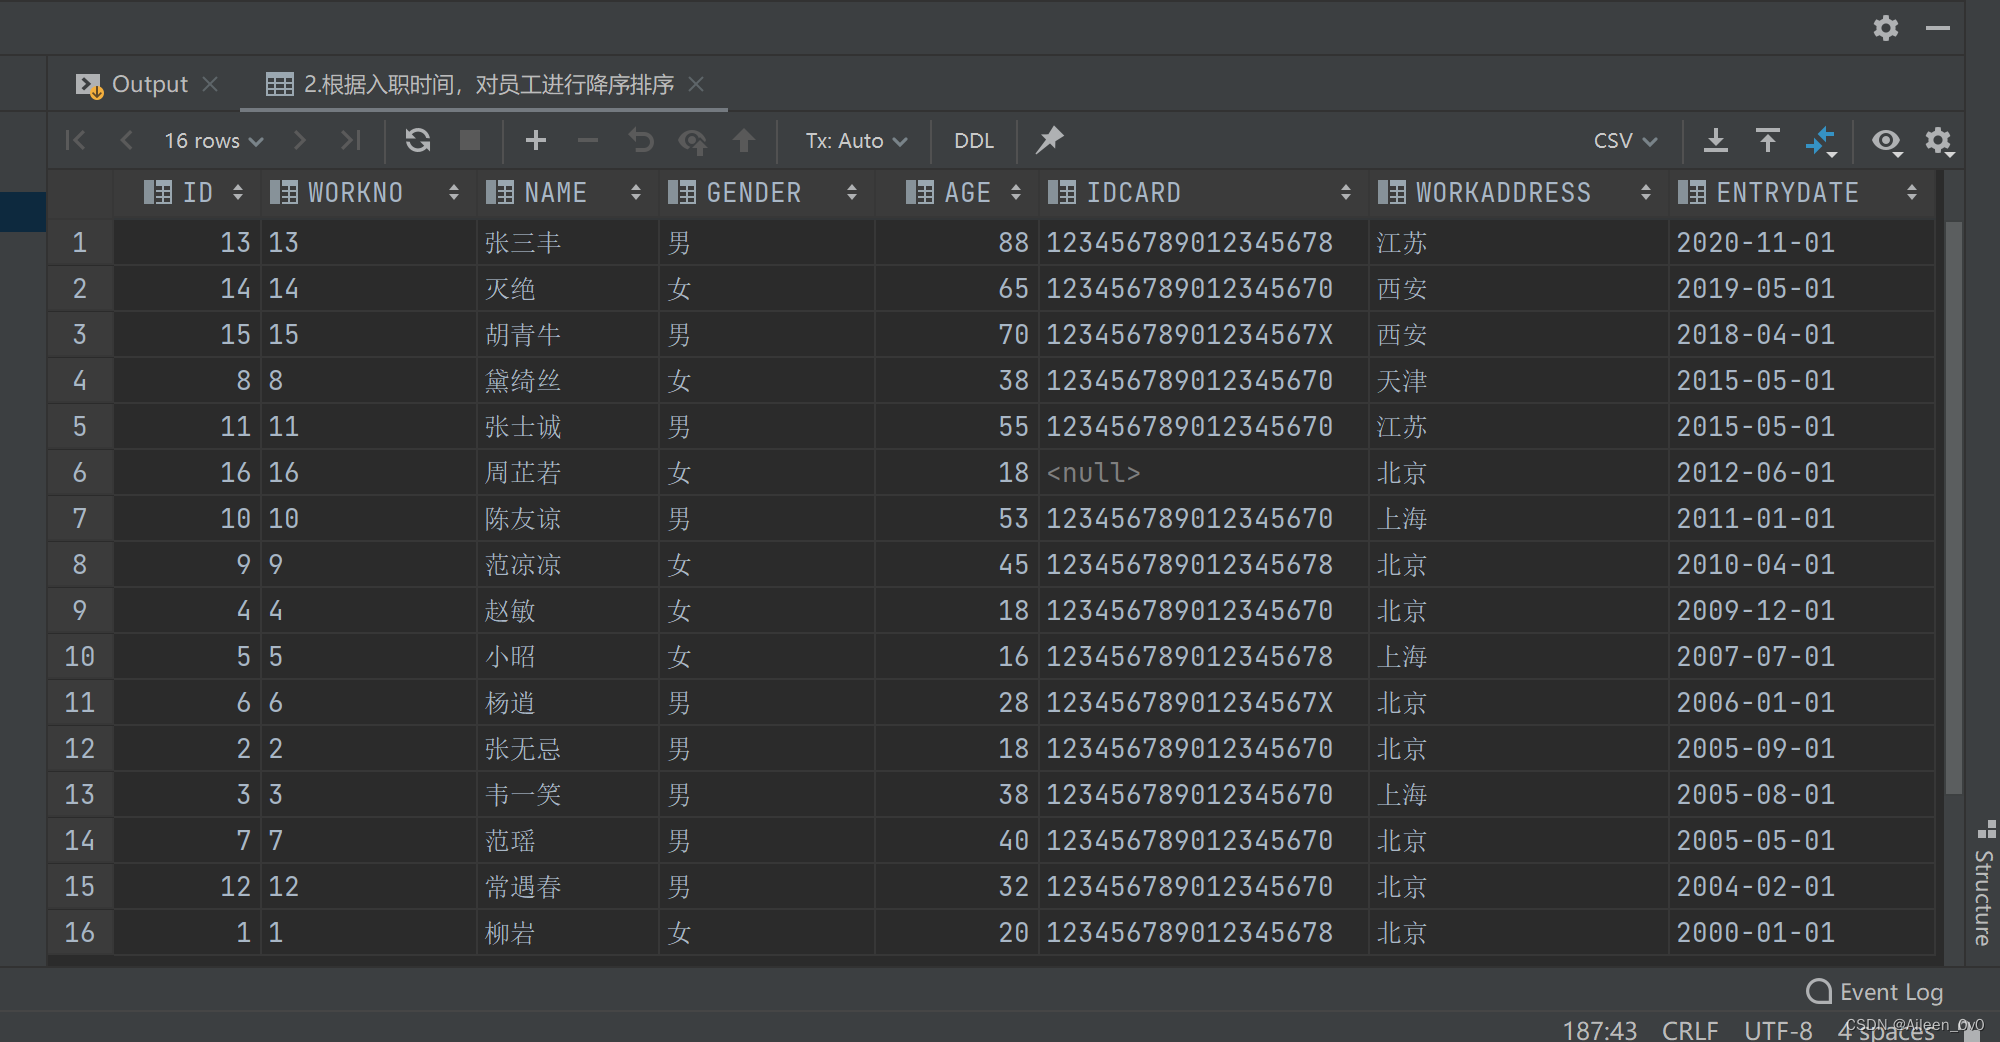Go to the first page of results
Screen dimensions: 2000x1042
(x=75, y=140)
